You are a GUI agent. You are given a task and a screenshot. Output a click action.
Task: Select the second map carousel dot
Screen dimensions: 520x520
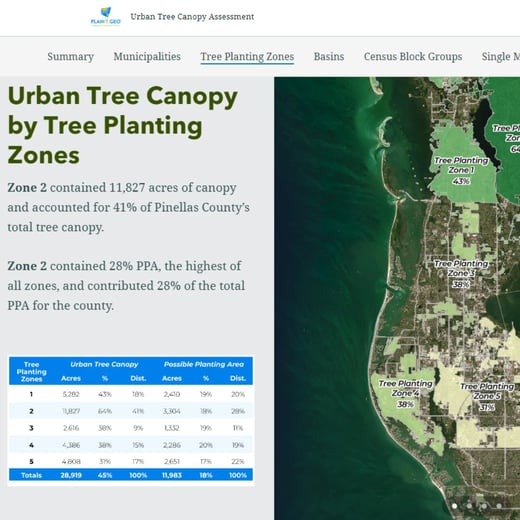pyautogui.click(x=469, y=506)
